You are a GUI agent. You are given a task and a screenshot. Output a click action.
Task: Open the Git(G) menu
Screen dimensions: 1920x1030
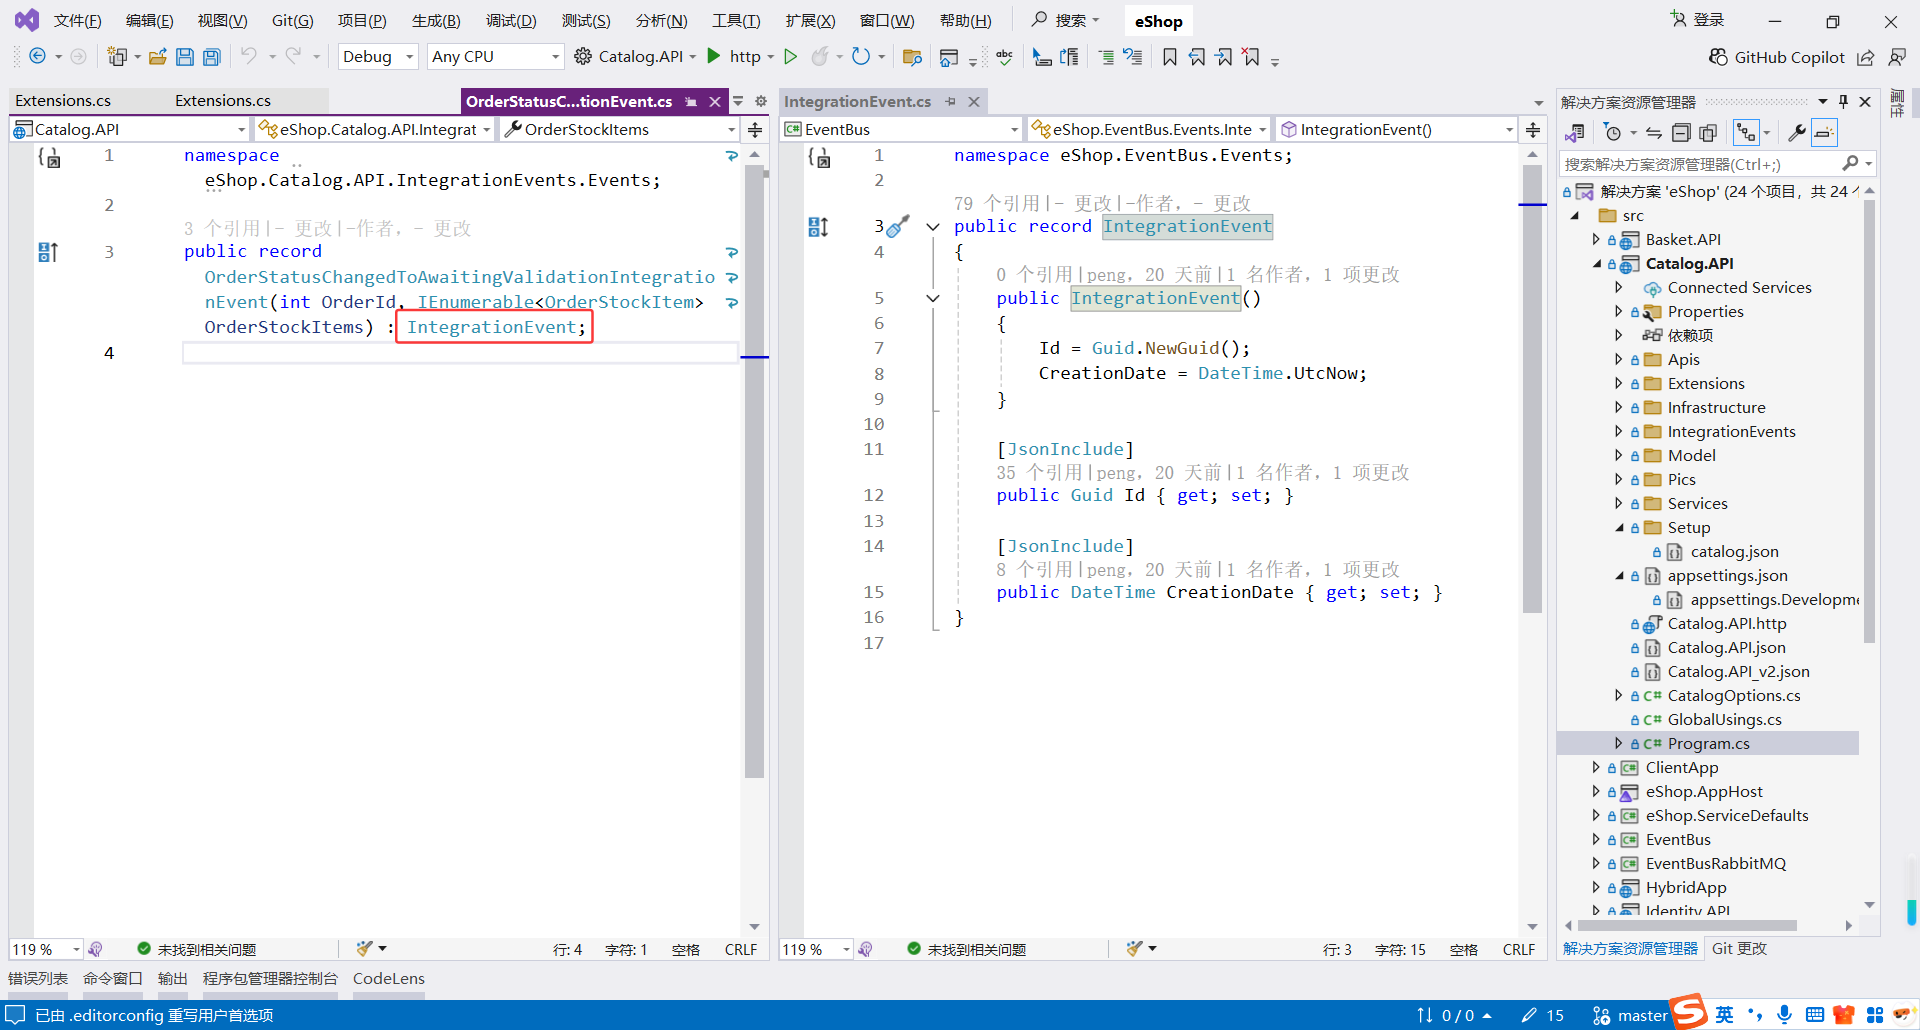[292, 21]
